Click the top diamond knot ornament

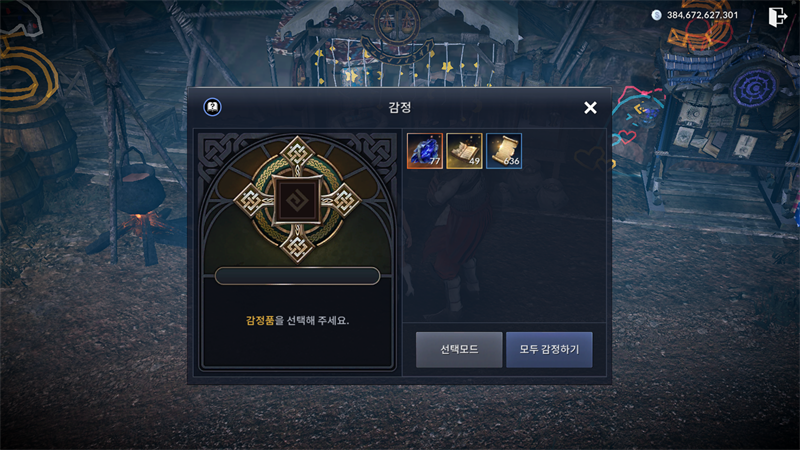pyautogui.click(x=297, y=152)
